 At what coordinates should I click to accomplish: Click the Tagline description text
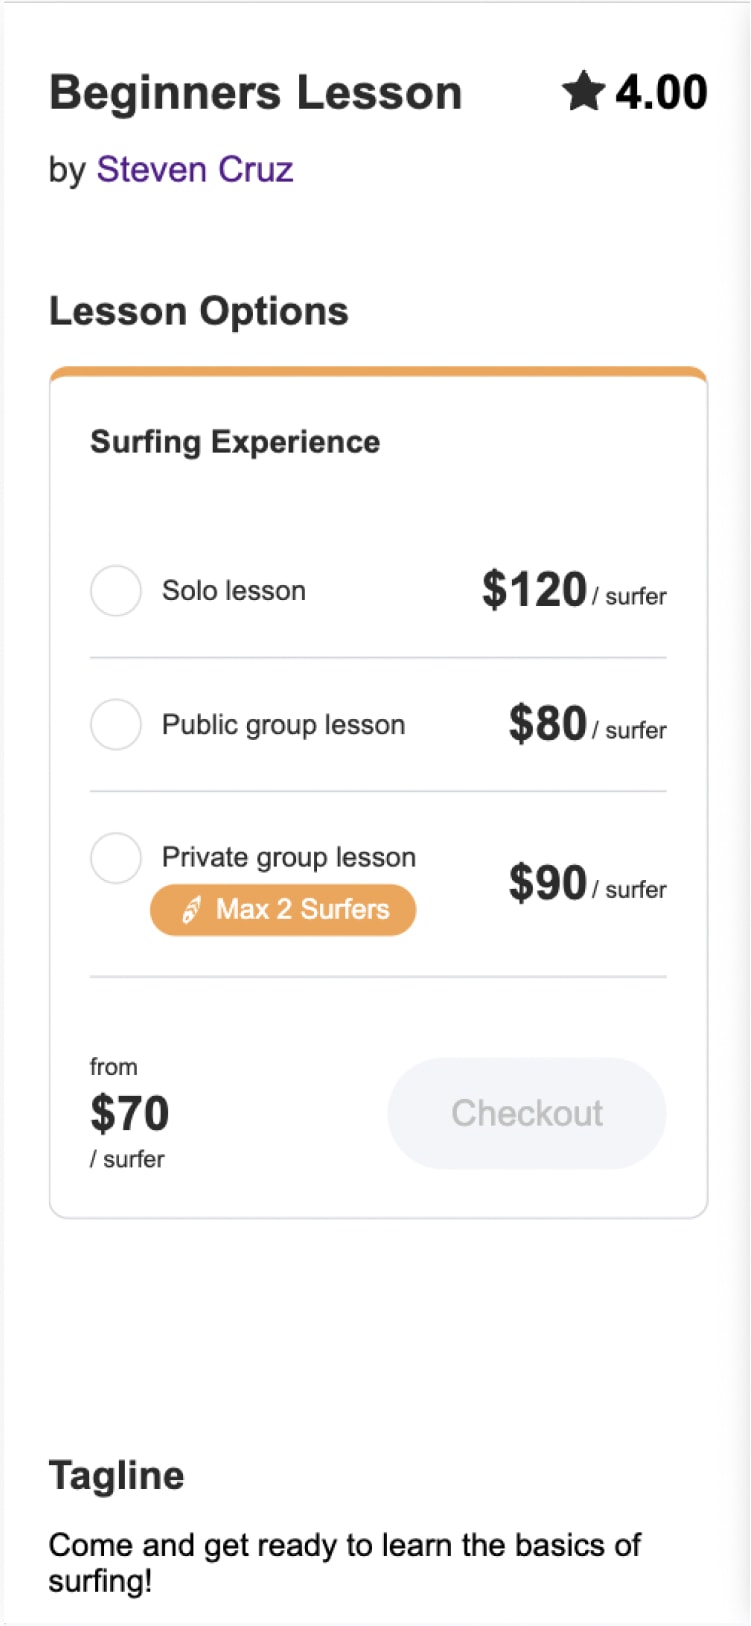tap(344, 1562)
